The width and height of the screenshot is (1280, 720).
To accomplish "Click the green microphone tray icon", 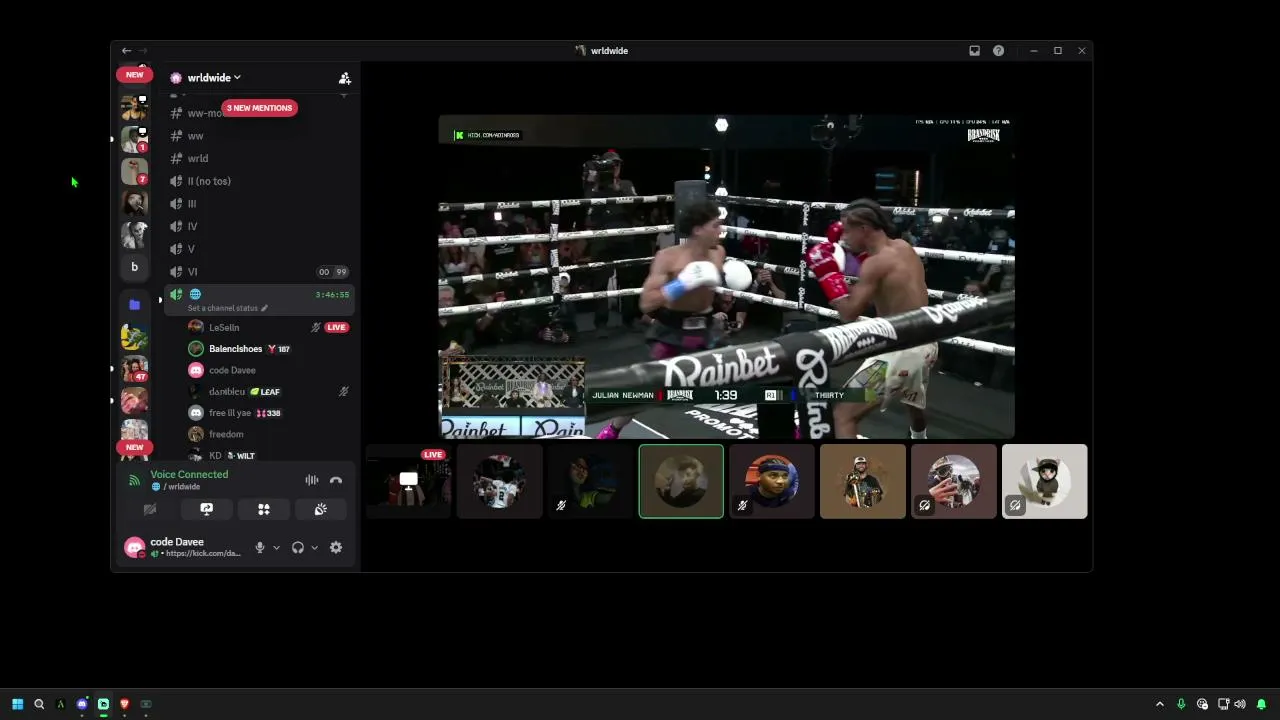I will pos(1181,704).
